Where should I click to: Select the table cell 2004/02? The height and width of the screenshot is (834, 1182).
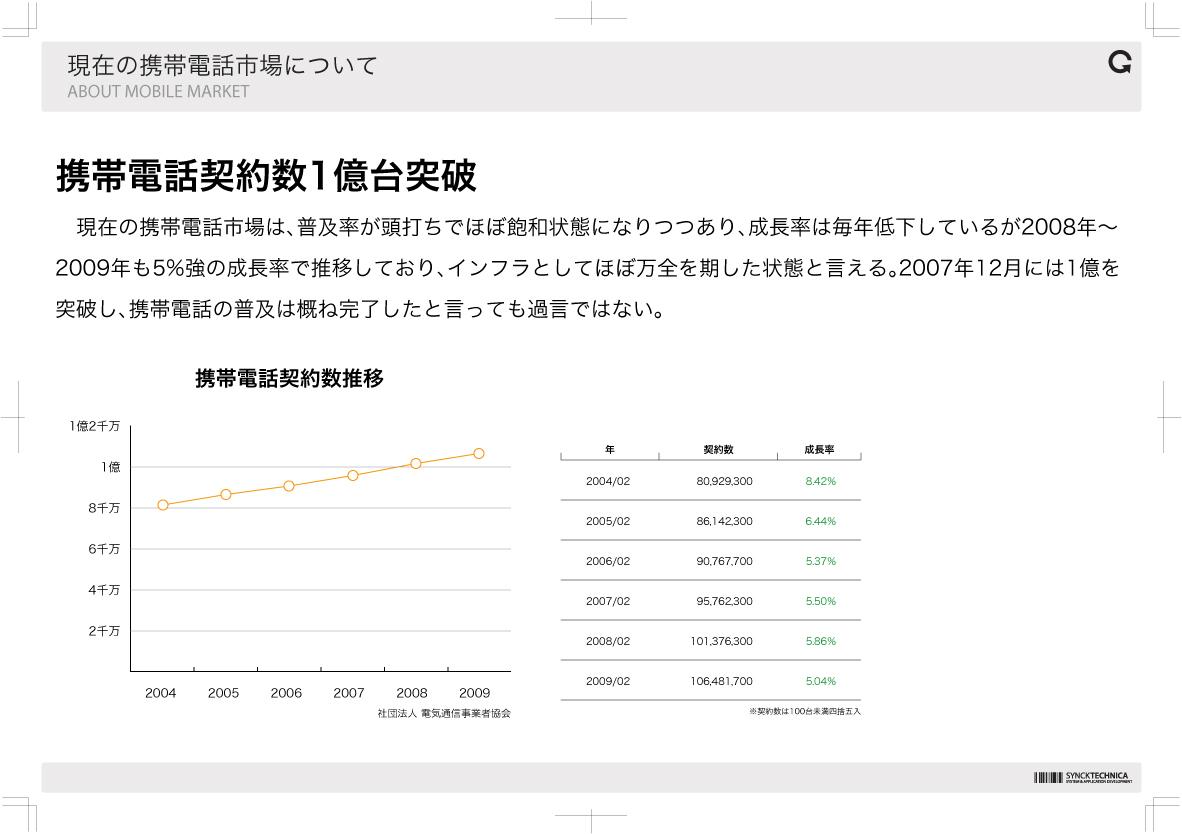608,481
